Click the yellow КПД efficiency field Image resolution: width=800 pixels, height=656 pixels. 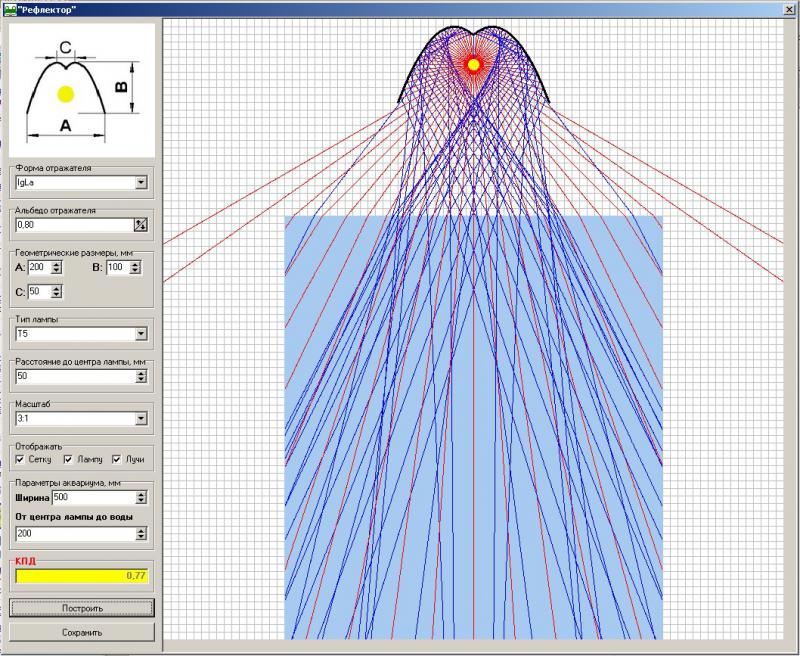[x=82, y=575]
